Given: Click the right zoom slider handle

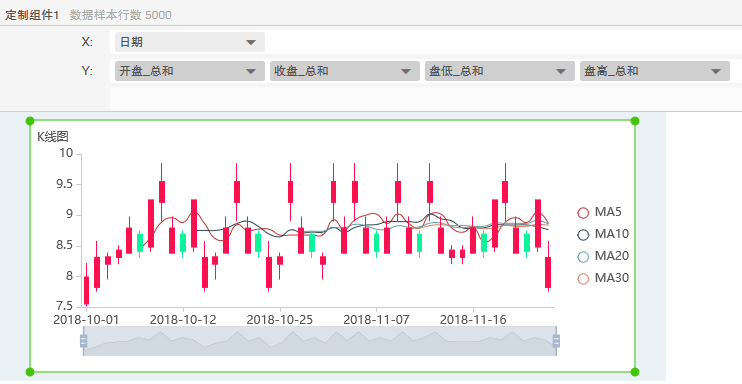Looking at the screenshot, I should pyautogui.click(x=556, y=341).
